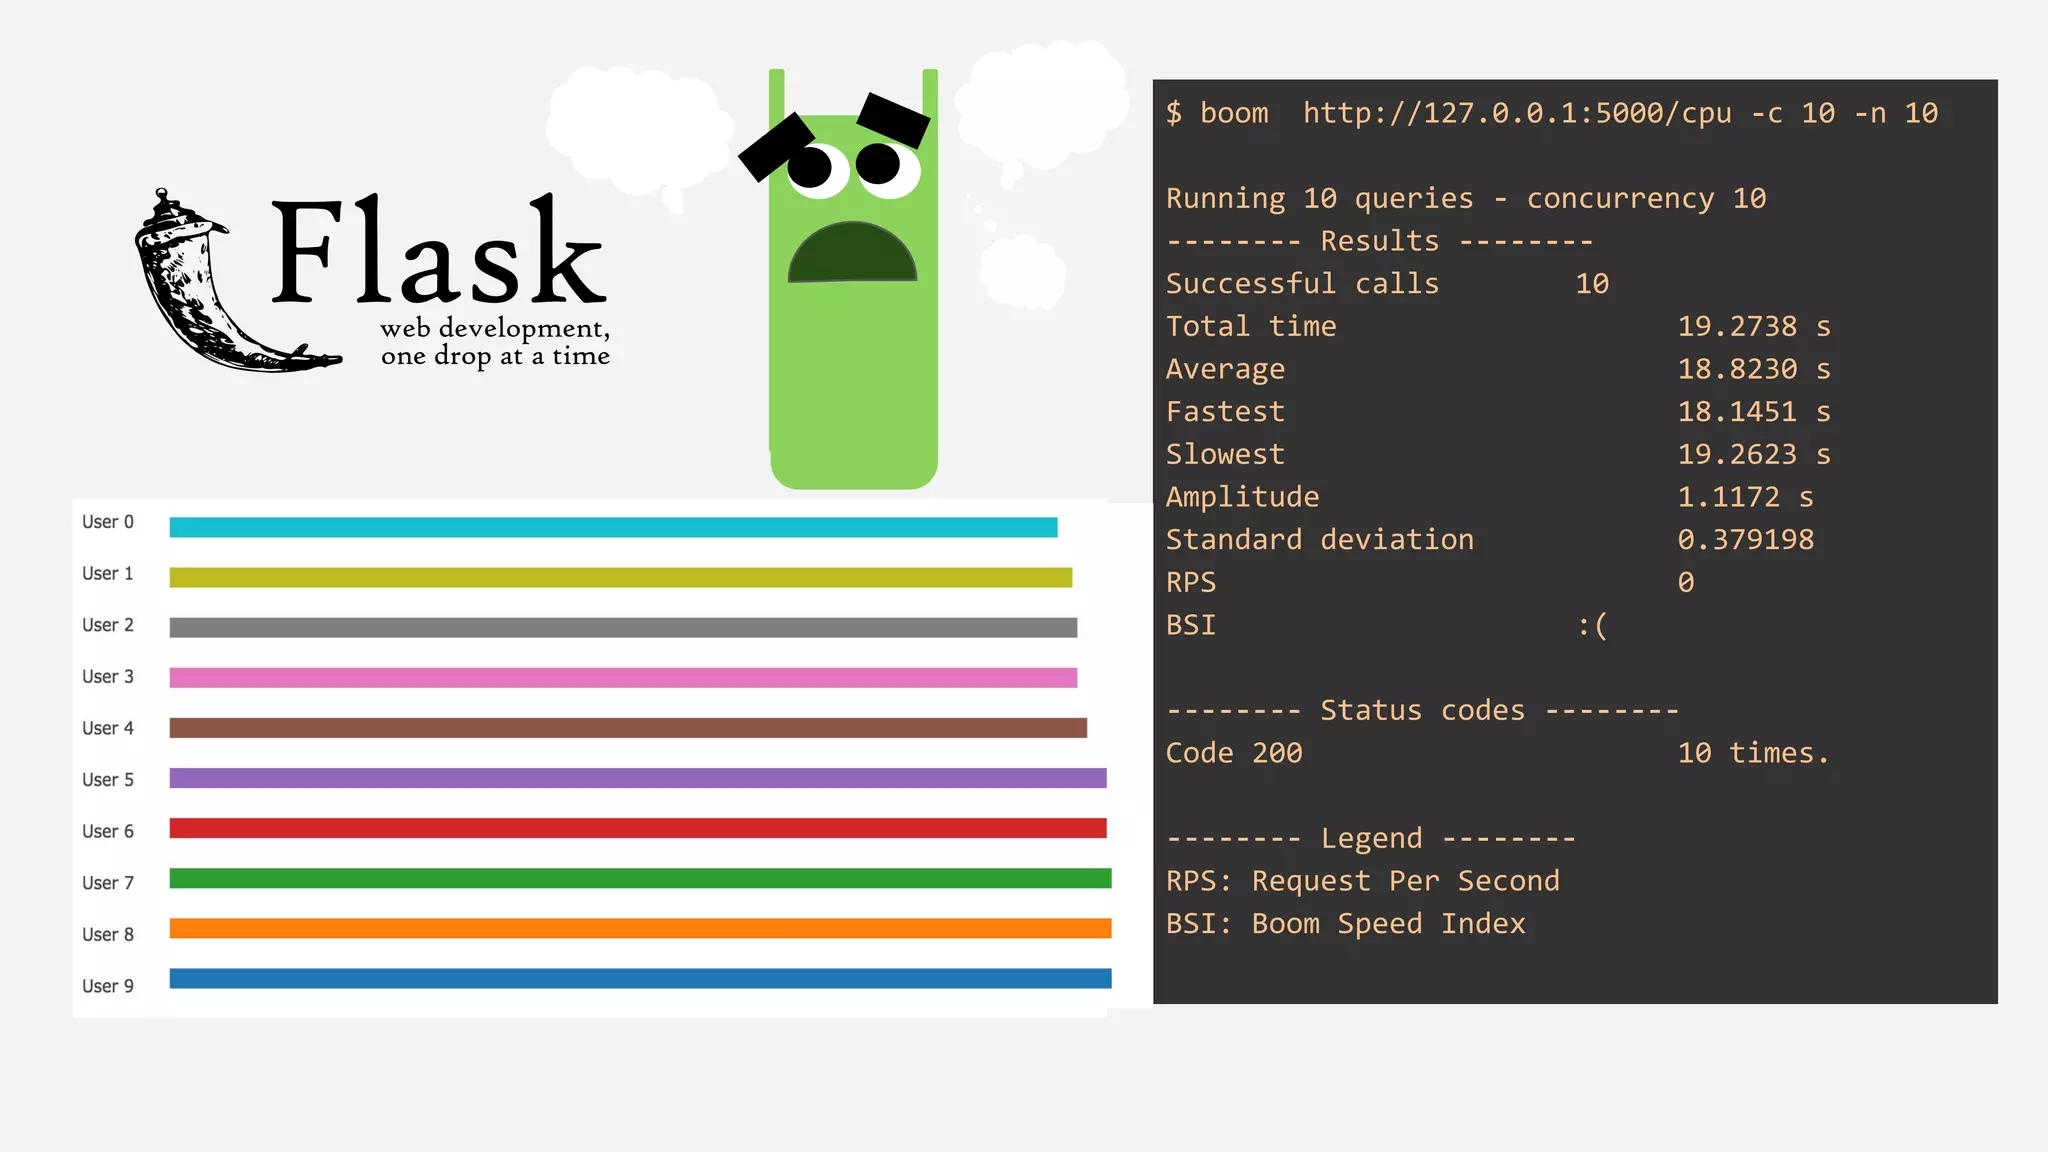Click the Standard deviation value 0.379198
This screenshot has height=1152, width=2048.
tap(1745, 540)
